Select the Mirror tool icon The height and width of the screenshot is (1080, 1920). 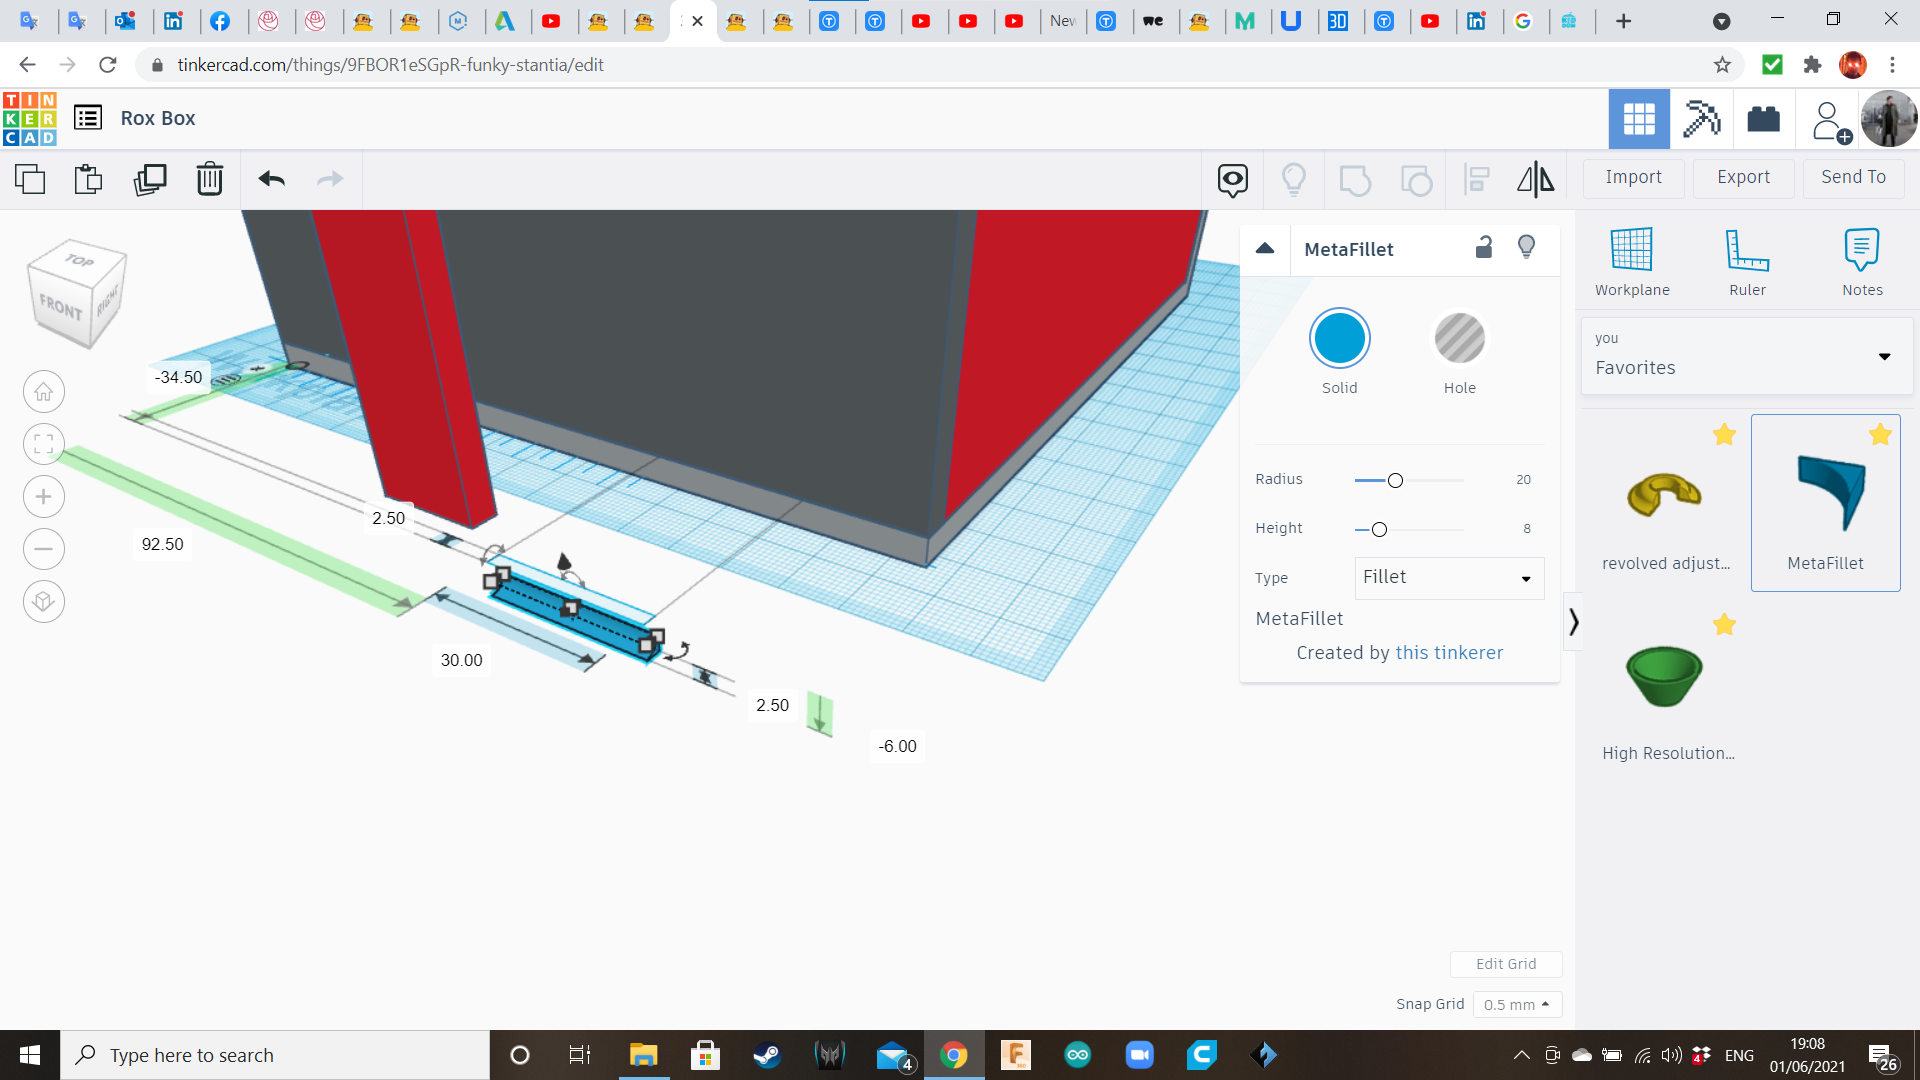(x=1535, y=179)
